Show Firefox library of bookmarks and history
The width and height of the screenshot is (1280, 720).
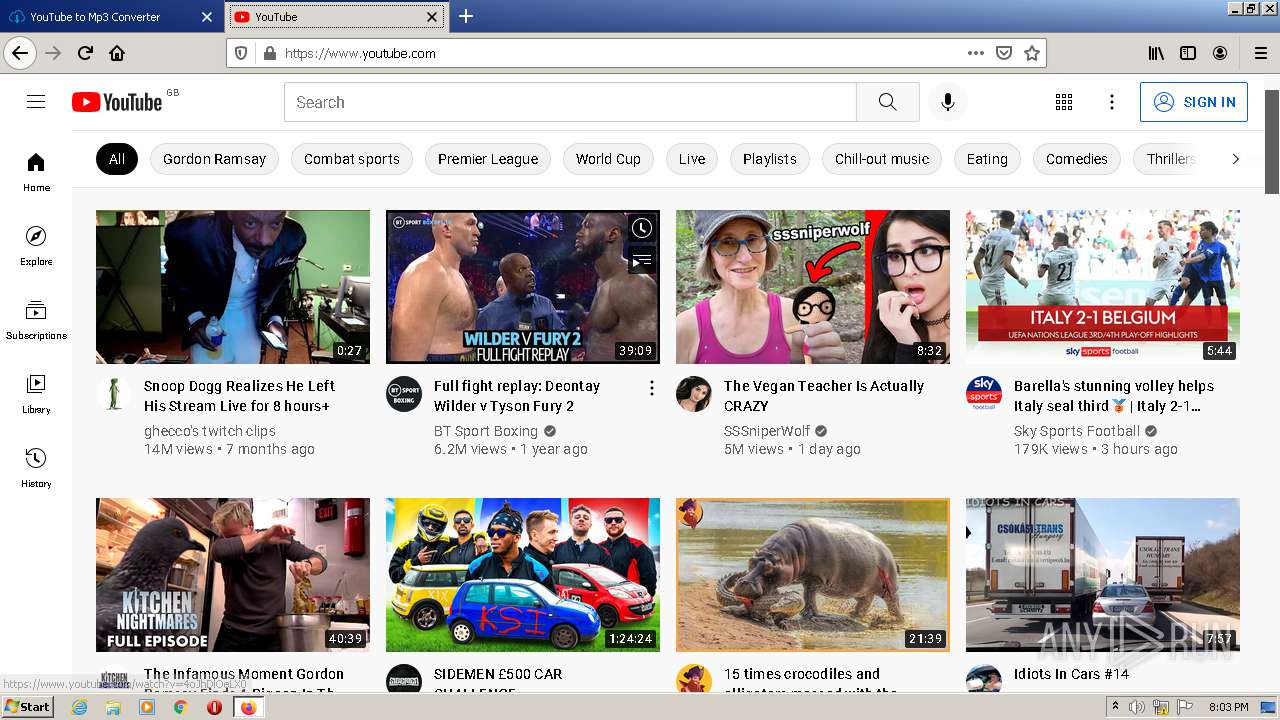coord(1156,53)
